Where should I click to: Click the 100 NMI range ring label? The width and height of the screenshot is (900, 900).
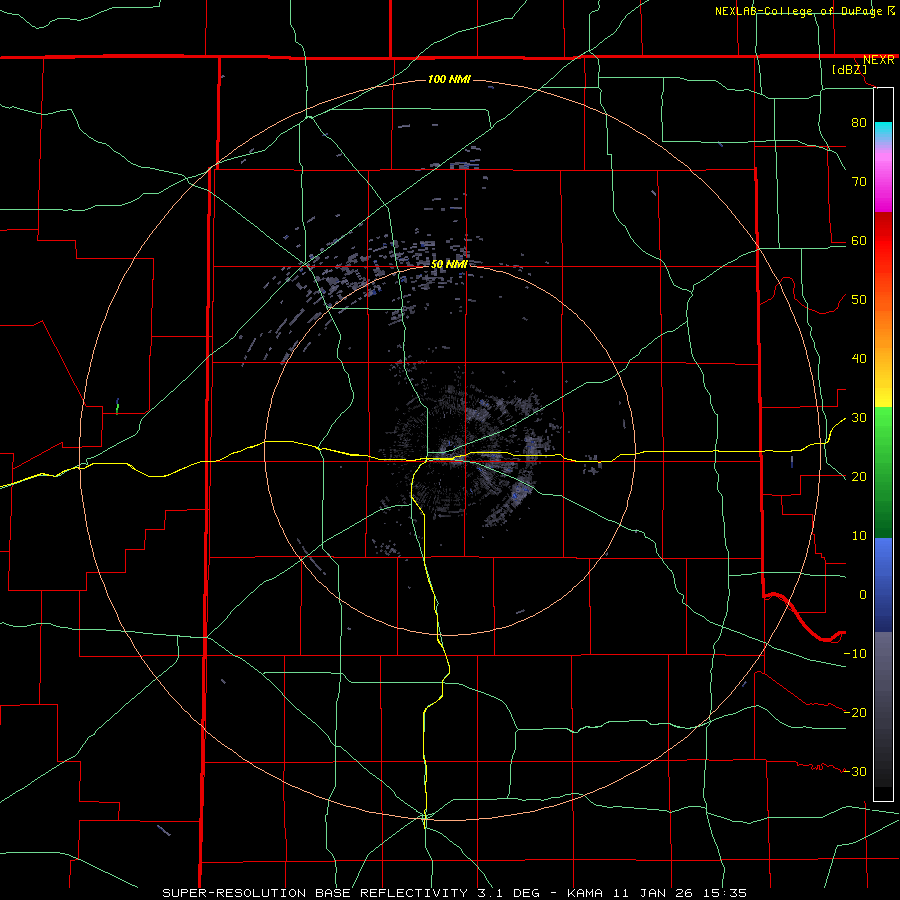pos(449,79)
